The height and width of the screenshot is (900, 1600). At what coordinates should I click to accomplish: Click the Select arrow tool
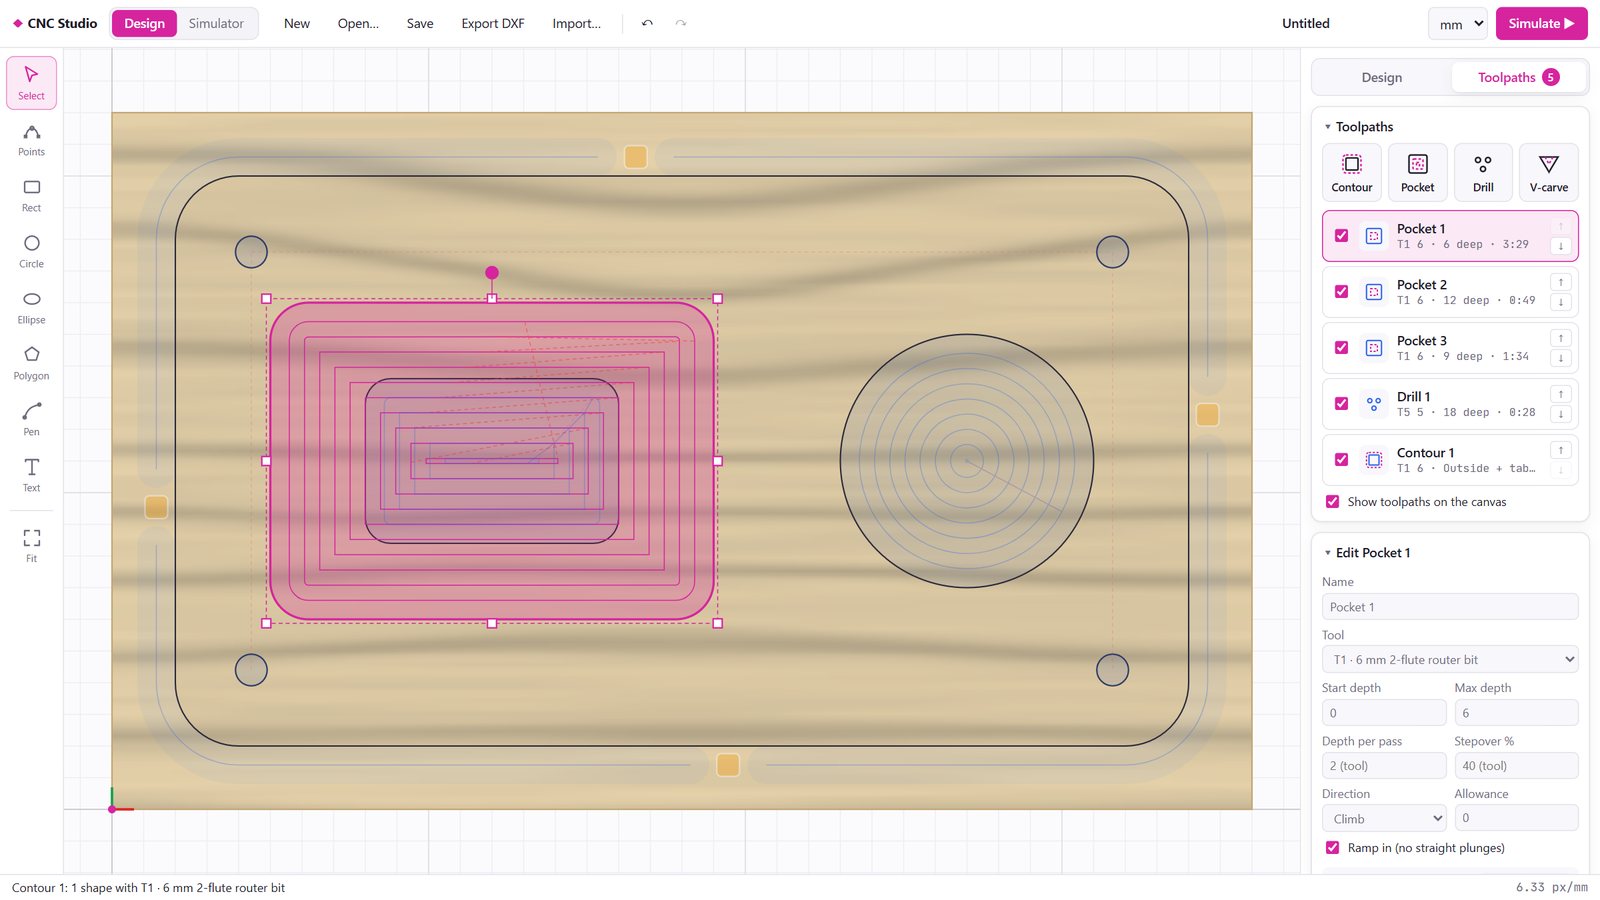(31, 83)
